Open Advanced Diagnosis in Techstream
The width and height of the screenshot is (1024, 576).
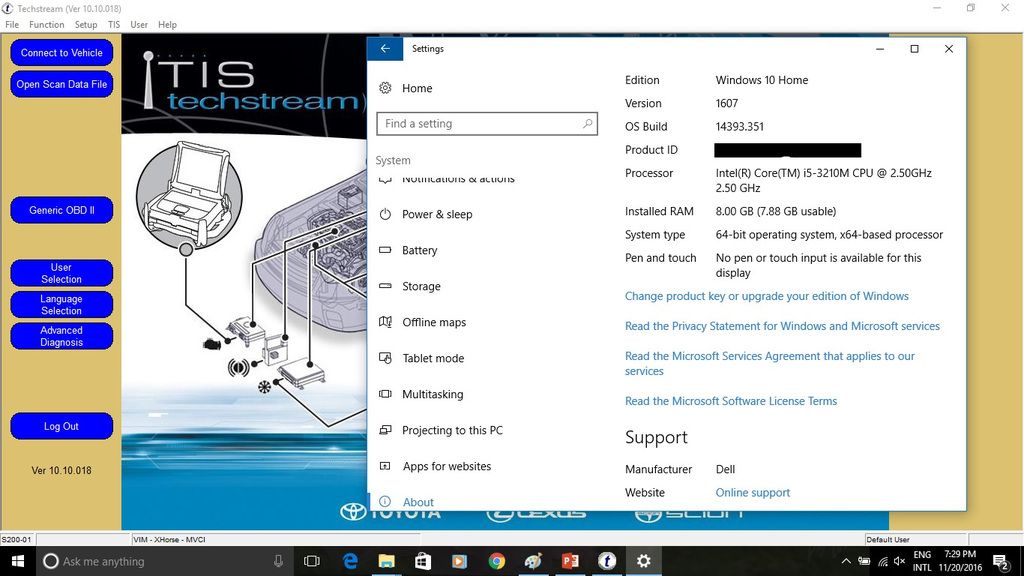pos(61,336)
